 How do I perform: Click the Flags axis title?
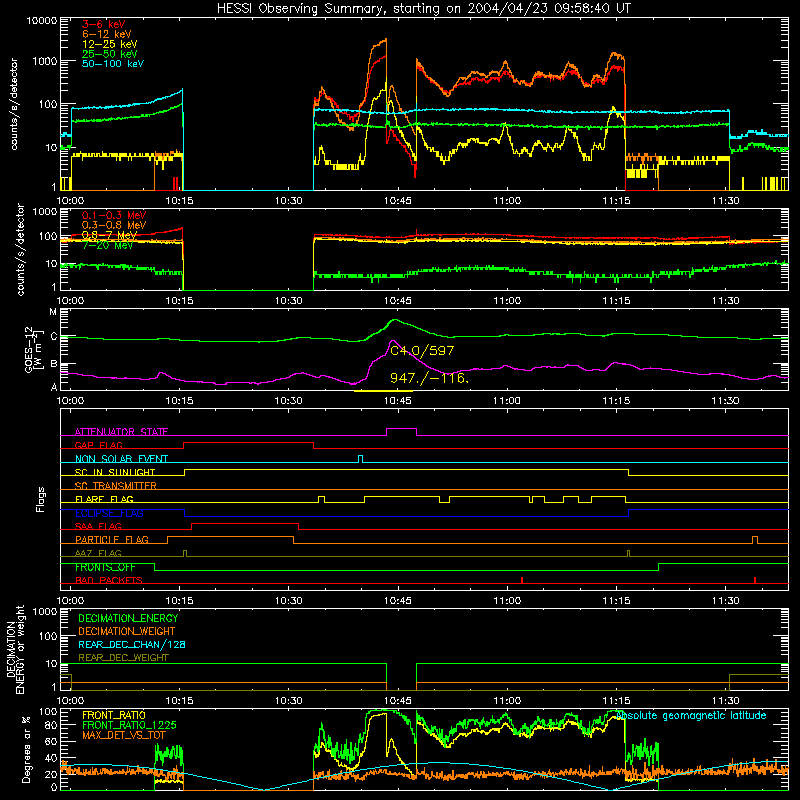(41, 499)
